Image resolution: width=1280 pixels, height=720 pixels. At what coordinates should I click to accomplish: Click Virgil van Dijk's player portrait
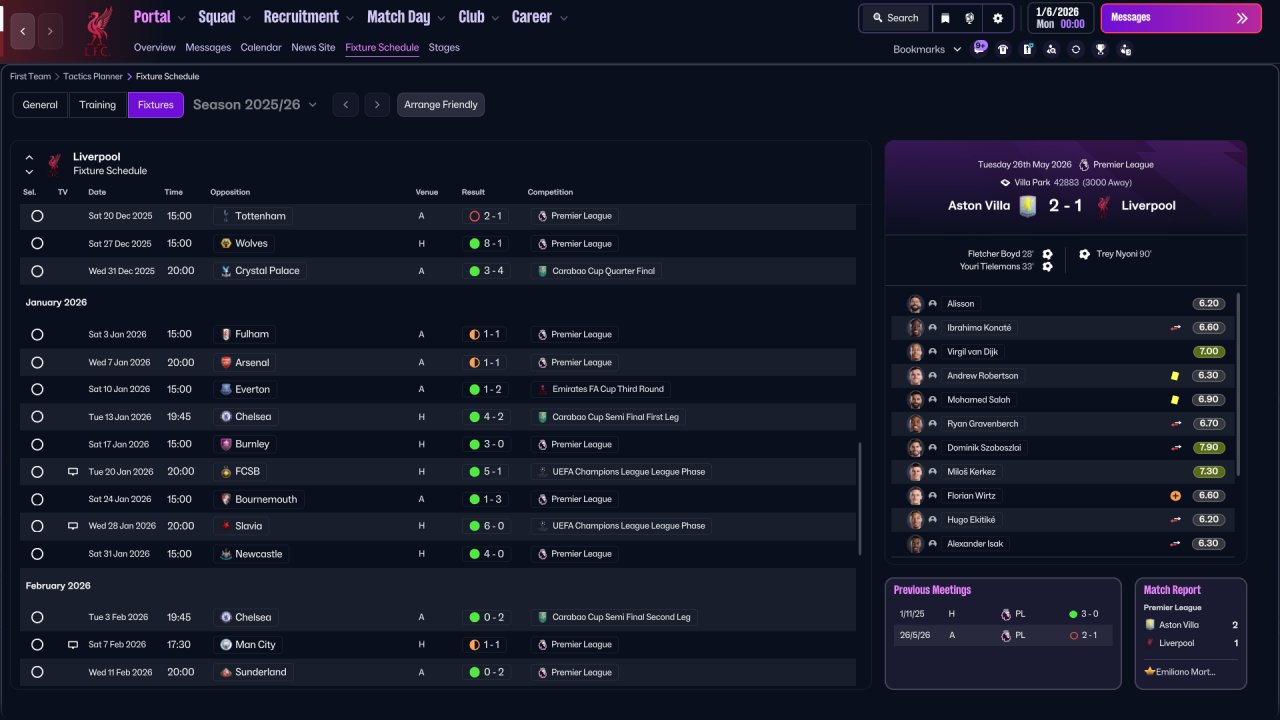915,352
